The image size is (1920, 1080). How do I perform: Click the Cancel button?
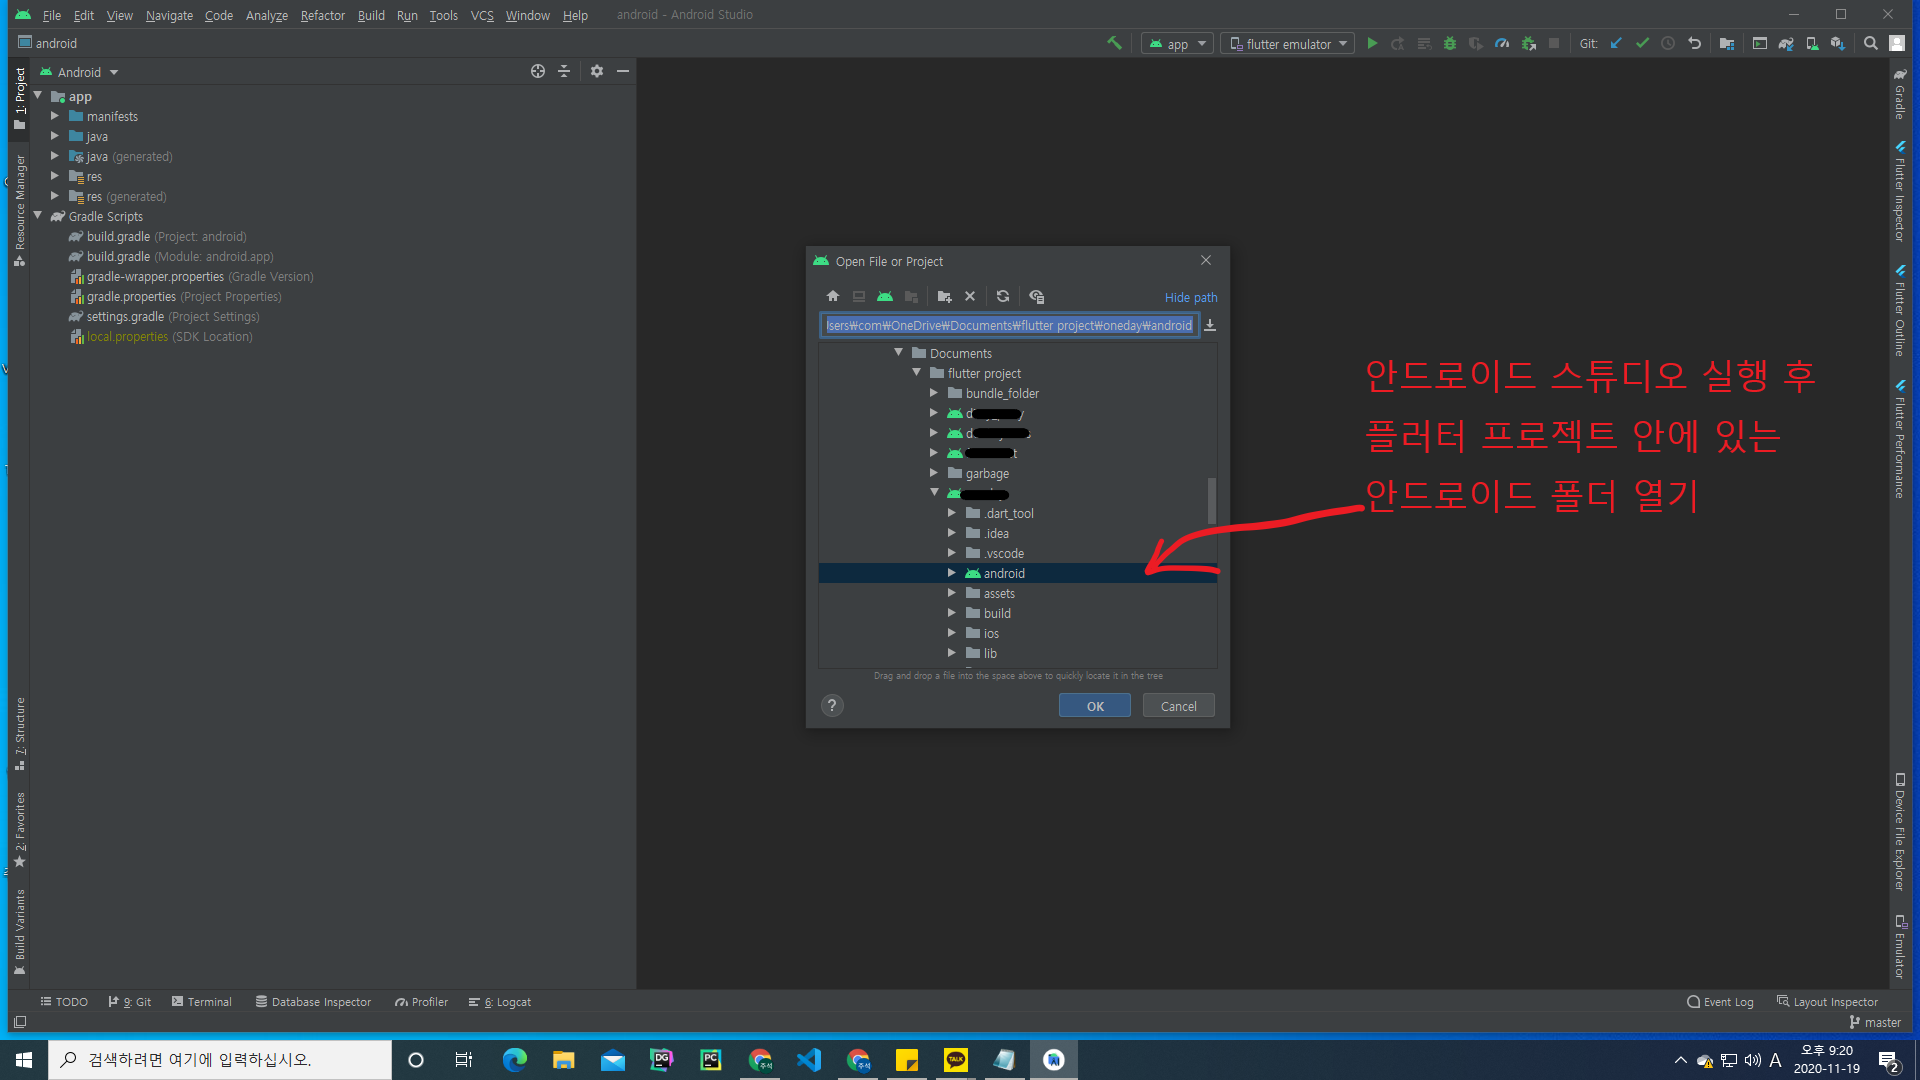[x=1178, y=706]
